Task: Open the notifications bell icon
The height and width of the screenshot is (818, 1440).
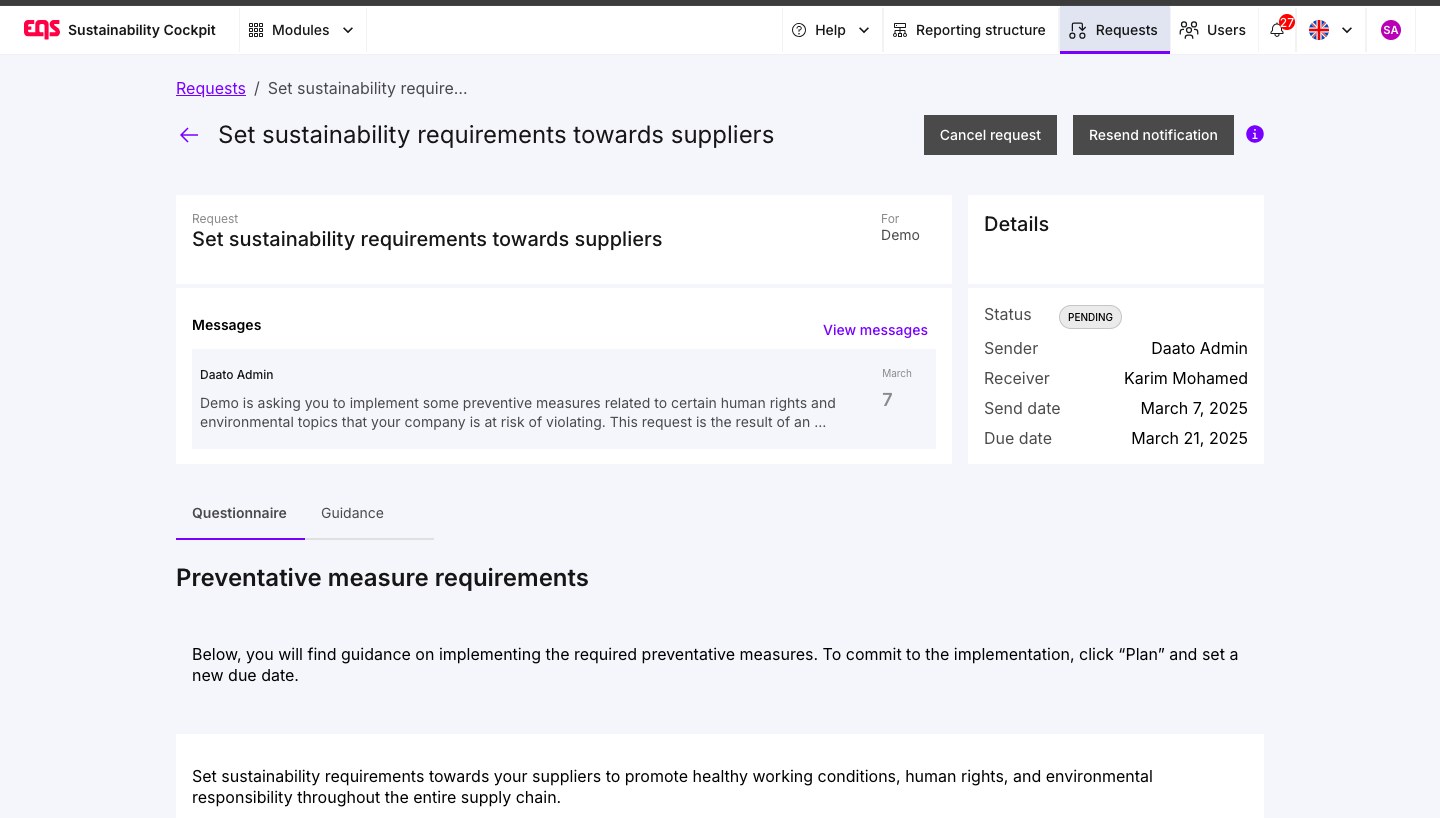Action: click(x=1277, y=30)
